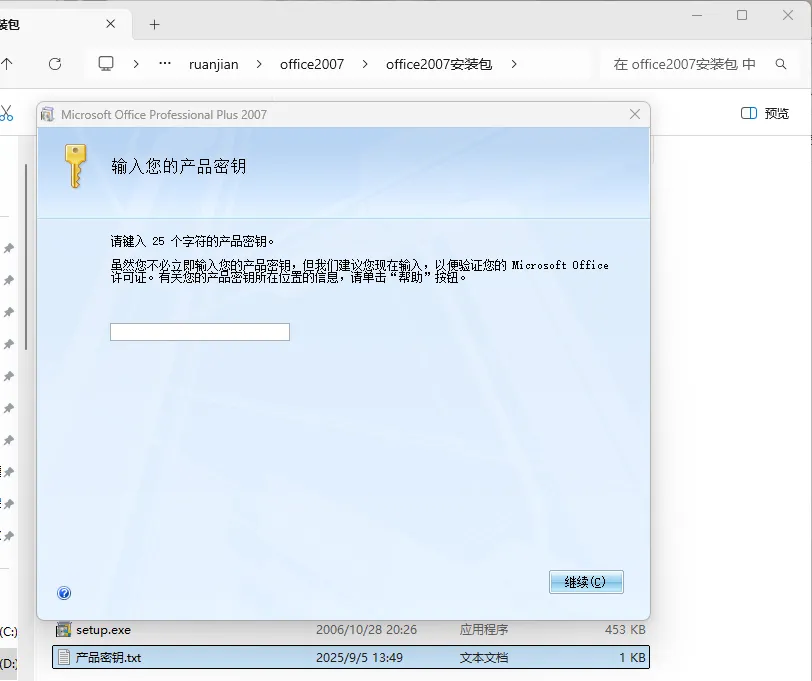Expand the chevron after office2007
Image resolution: width=812 pixels, height=681 pixels.
click(x=365, y=64)
